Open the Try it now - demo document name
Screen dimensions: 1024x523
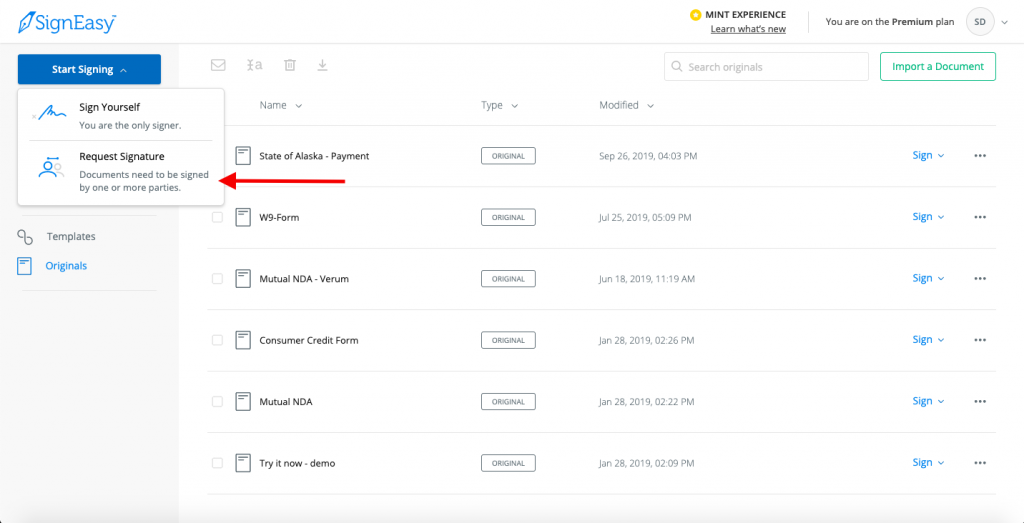297,463
